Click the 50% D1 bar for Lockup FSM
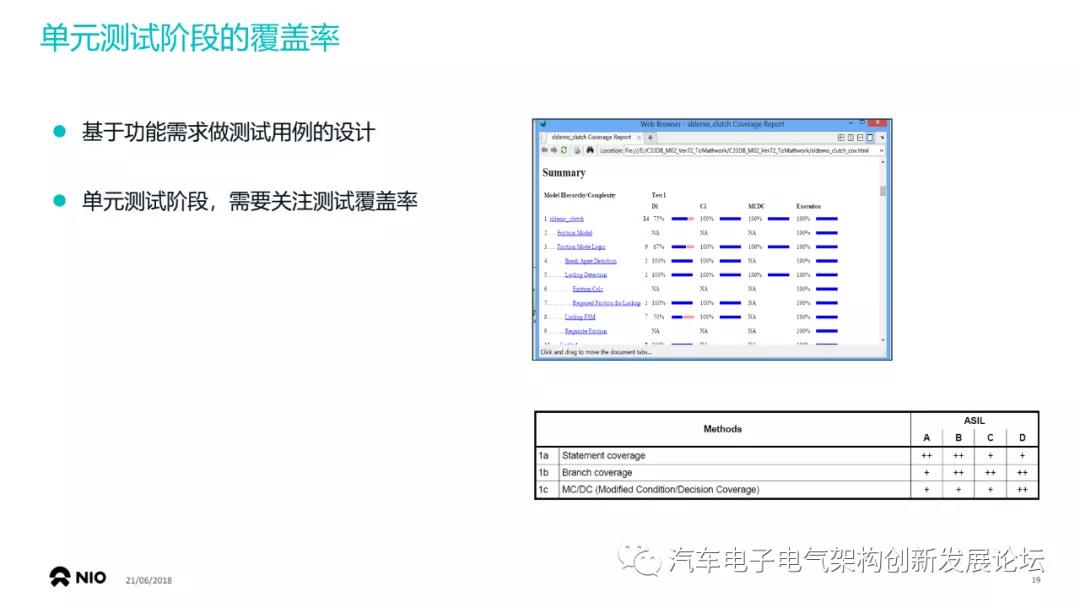1080x608 pixels. [x=683, y=317]
